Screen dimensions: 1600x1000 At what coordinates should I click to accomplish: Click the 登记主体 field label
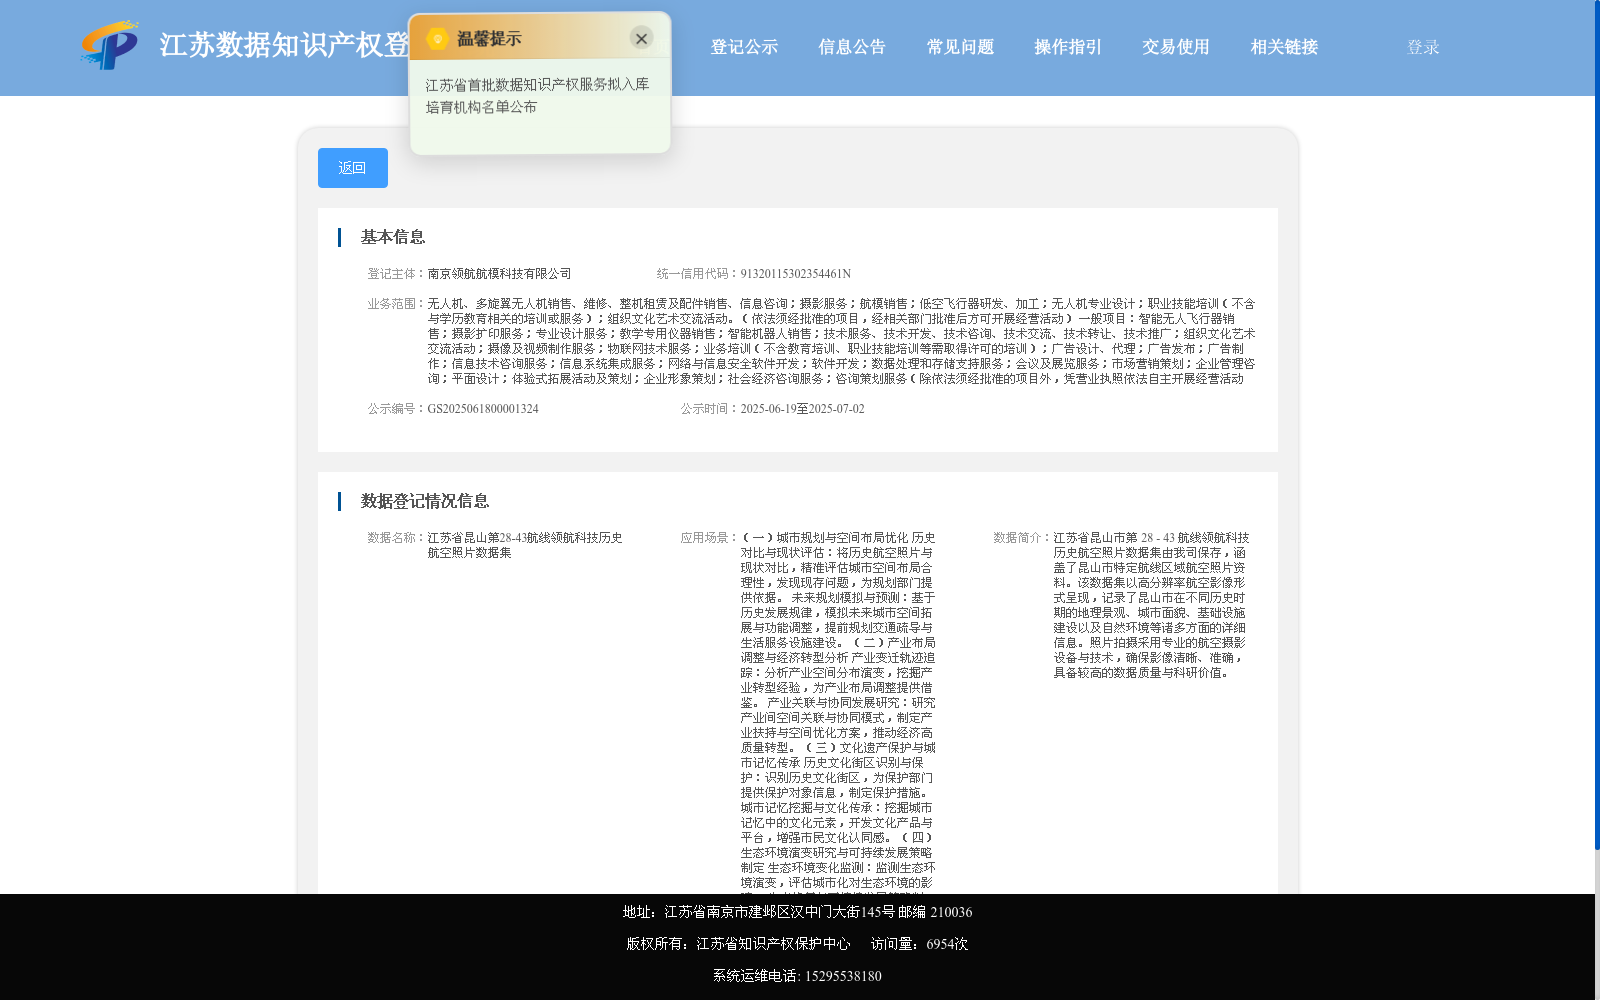[x=397, y=274]
